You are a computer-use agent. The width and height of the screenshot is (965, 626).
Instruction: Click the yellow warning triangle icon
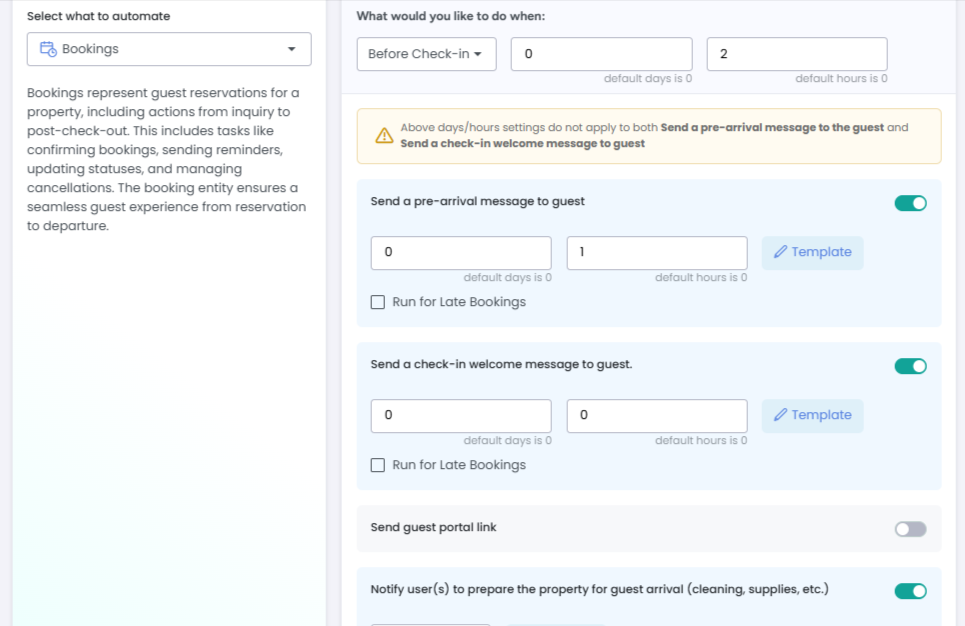coord(384,136)
